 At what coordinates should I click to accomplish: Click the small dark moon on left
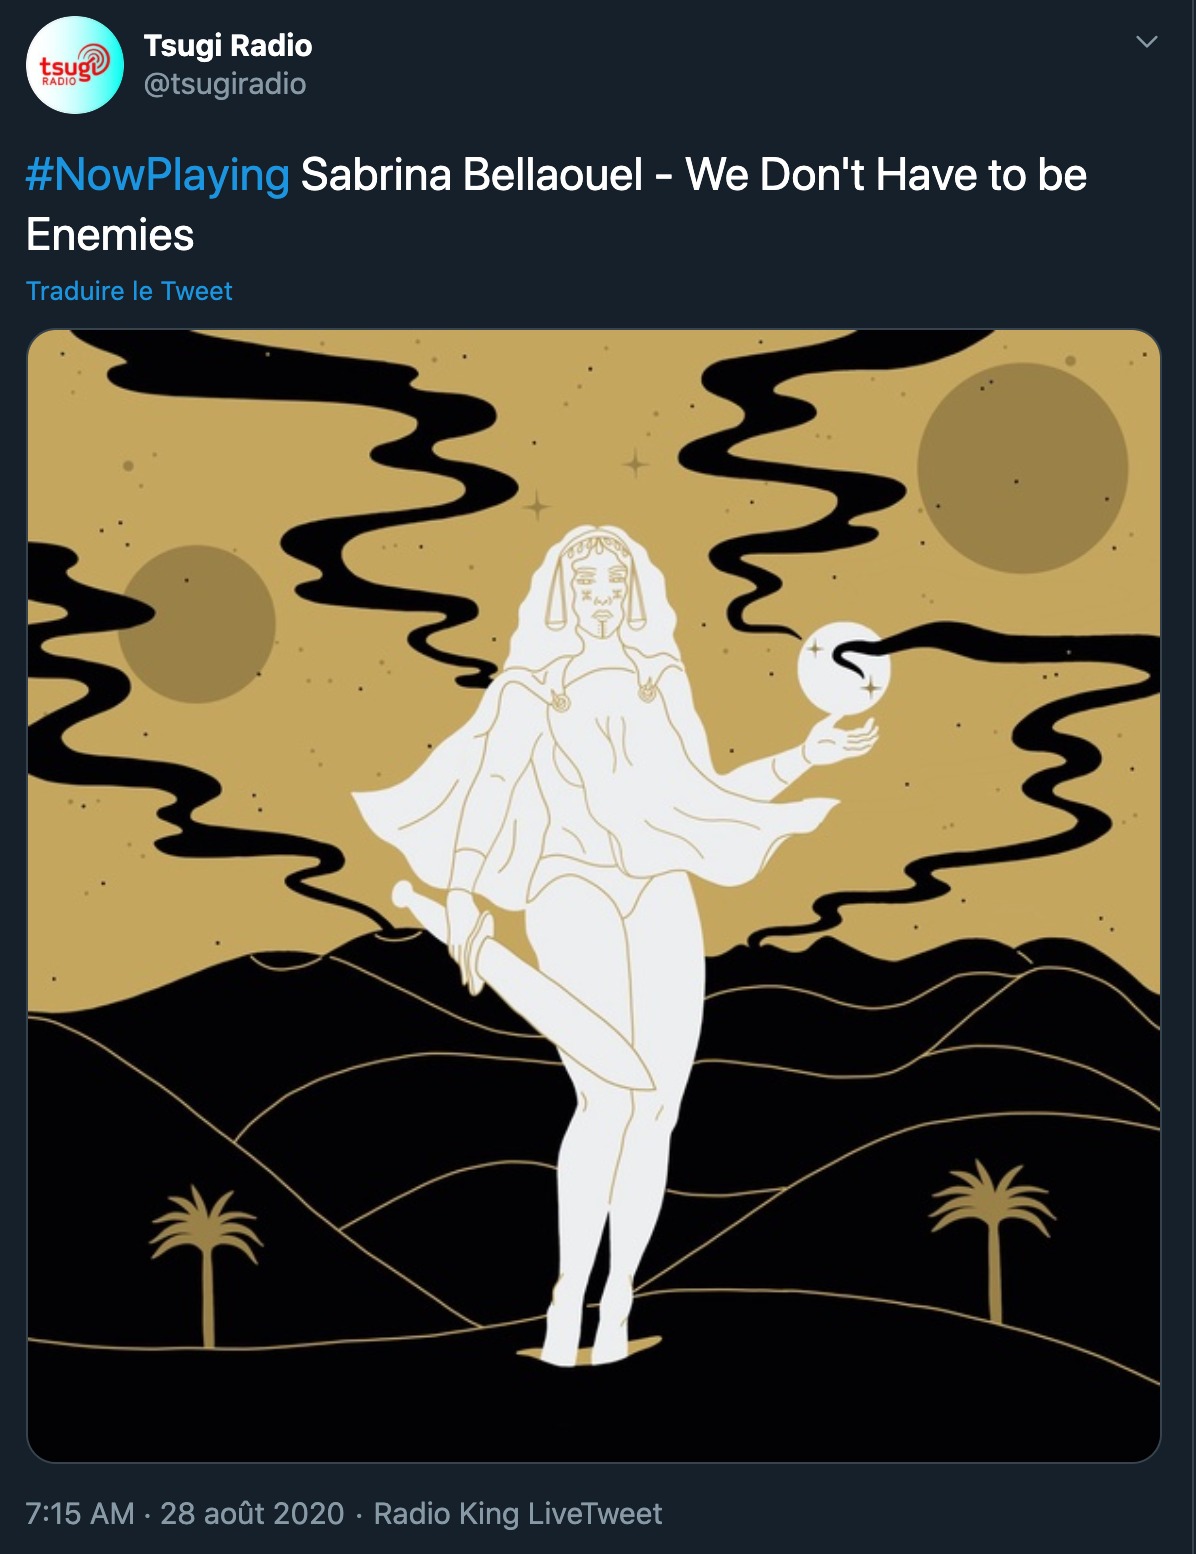(196, 624)
